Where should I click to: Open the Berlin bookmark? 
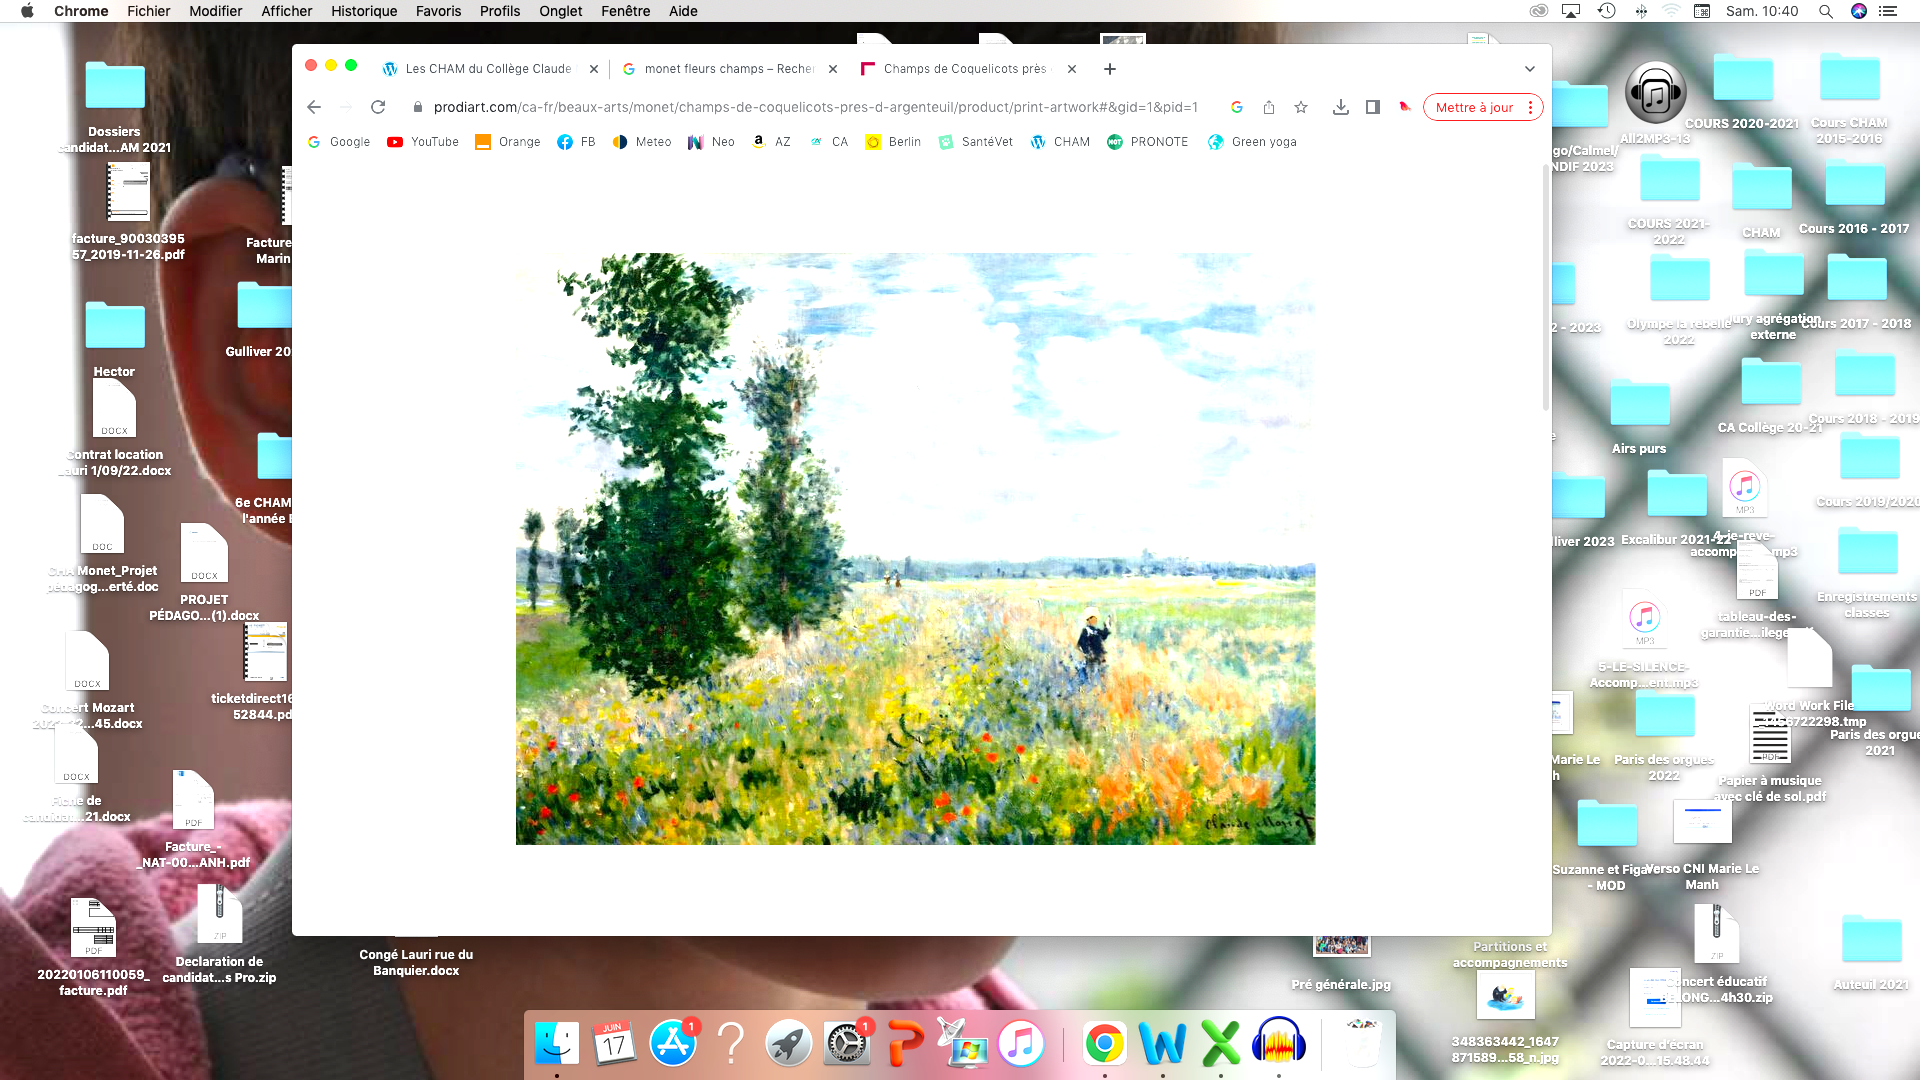893,142
